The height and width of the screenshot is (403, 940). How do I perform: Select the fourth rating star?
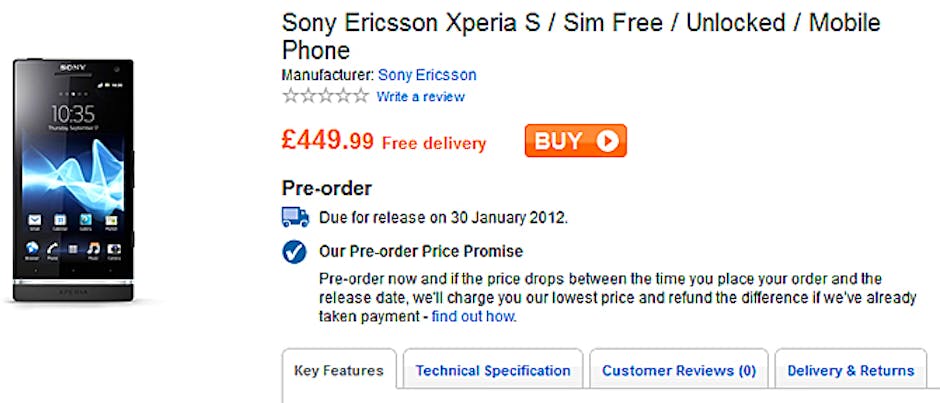click(x=342, y=96)
